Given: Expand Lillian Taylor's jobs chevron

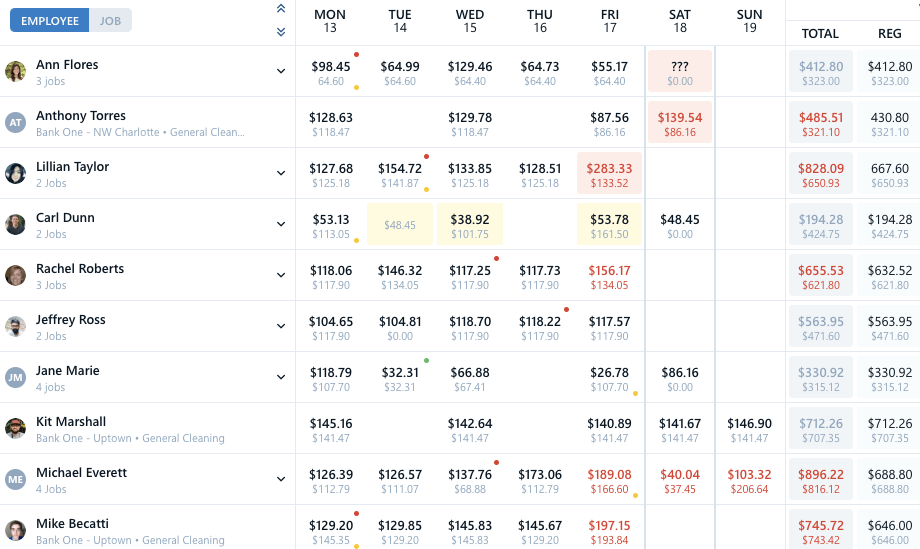Looking at the screenshot, I should coord(281,173).
